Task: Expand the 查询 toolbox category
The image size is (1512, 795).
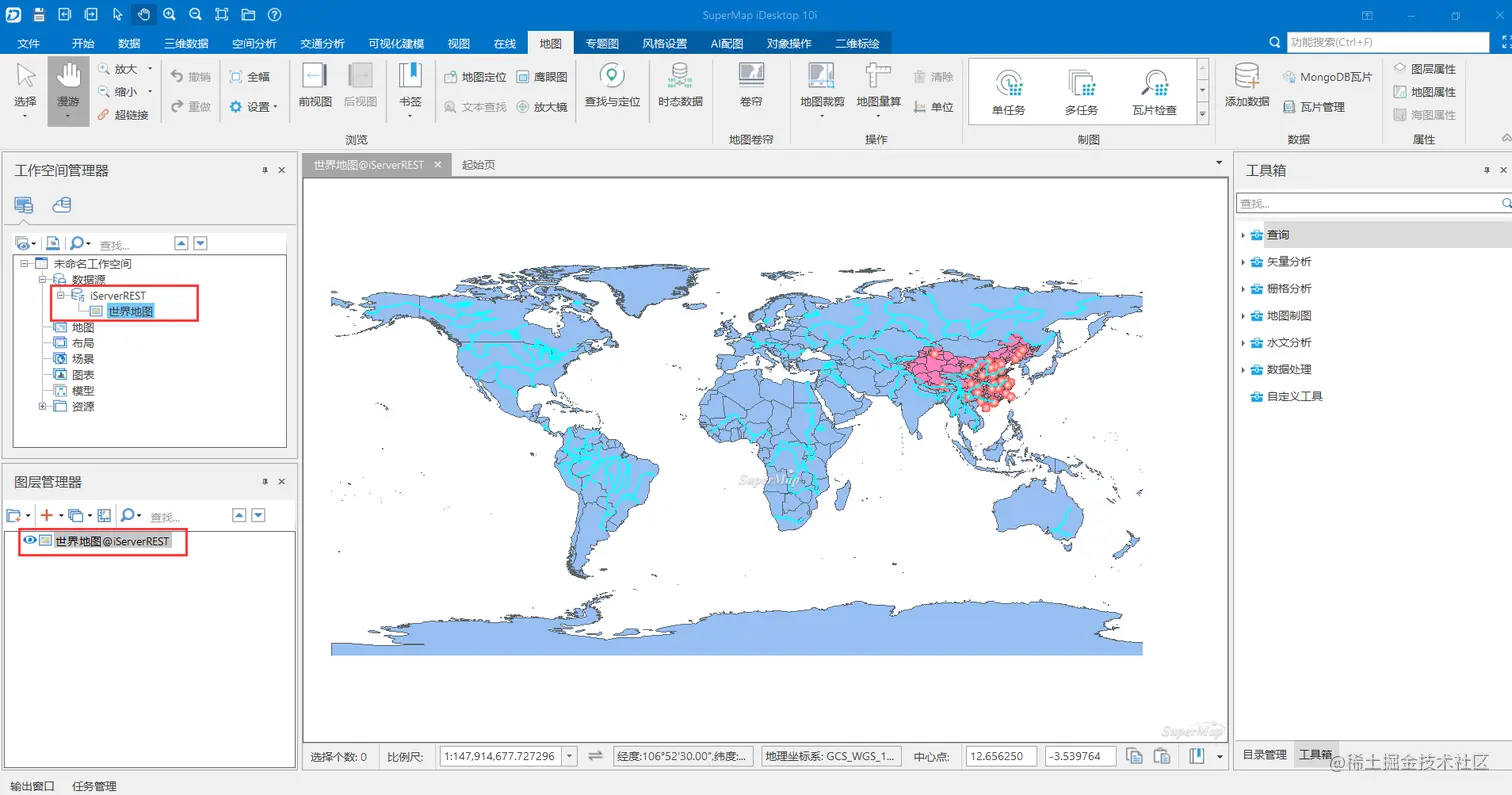Action: [x=1243, y=235]
